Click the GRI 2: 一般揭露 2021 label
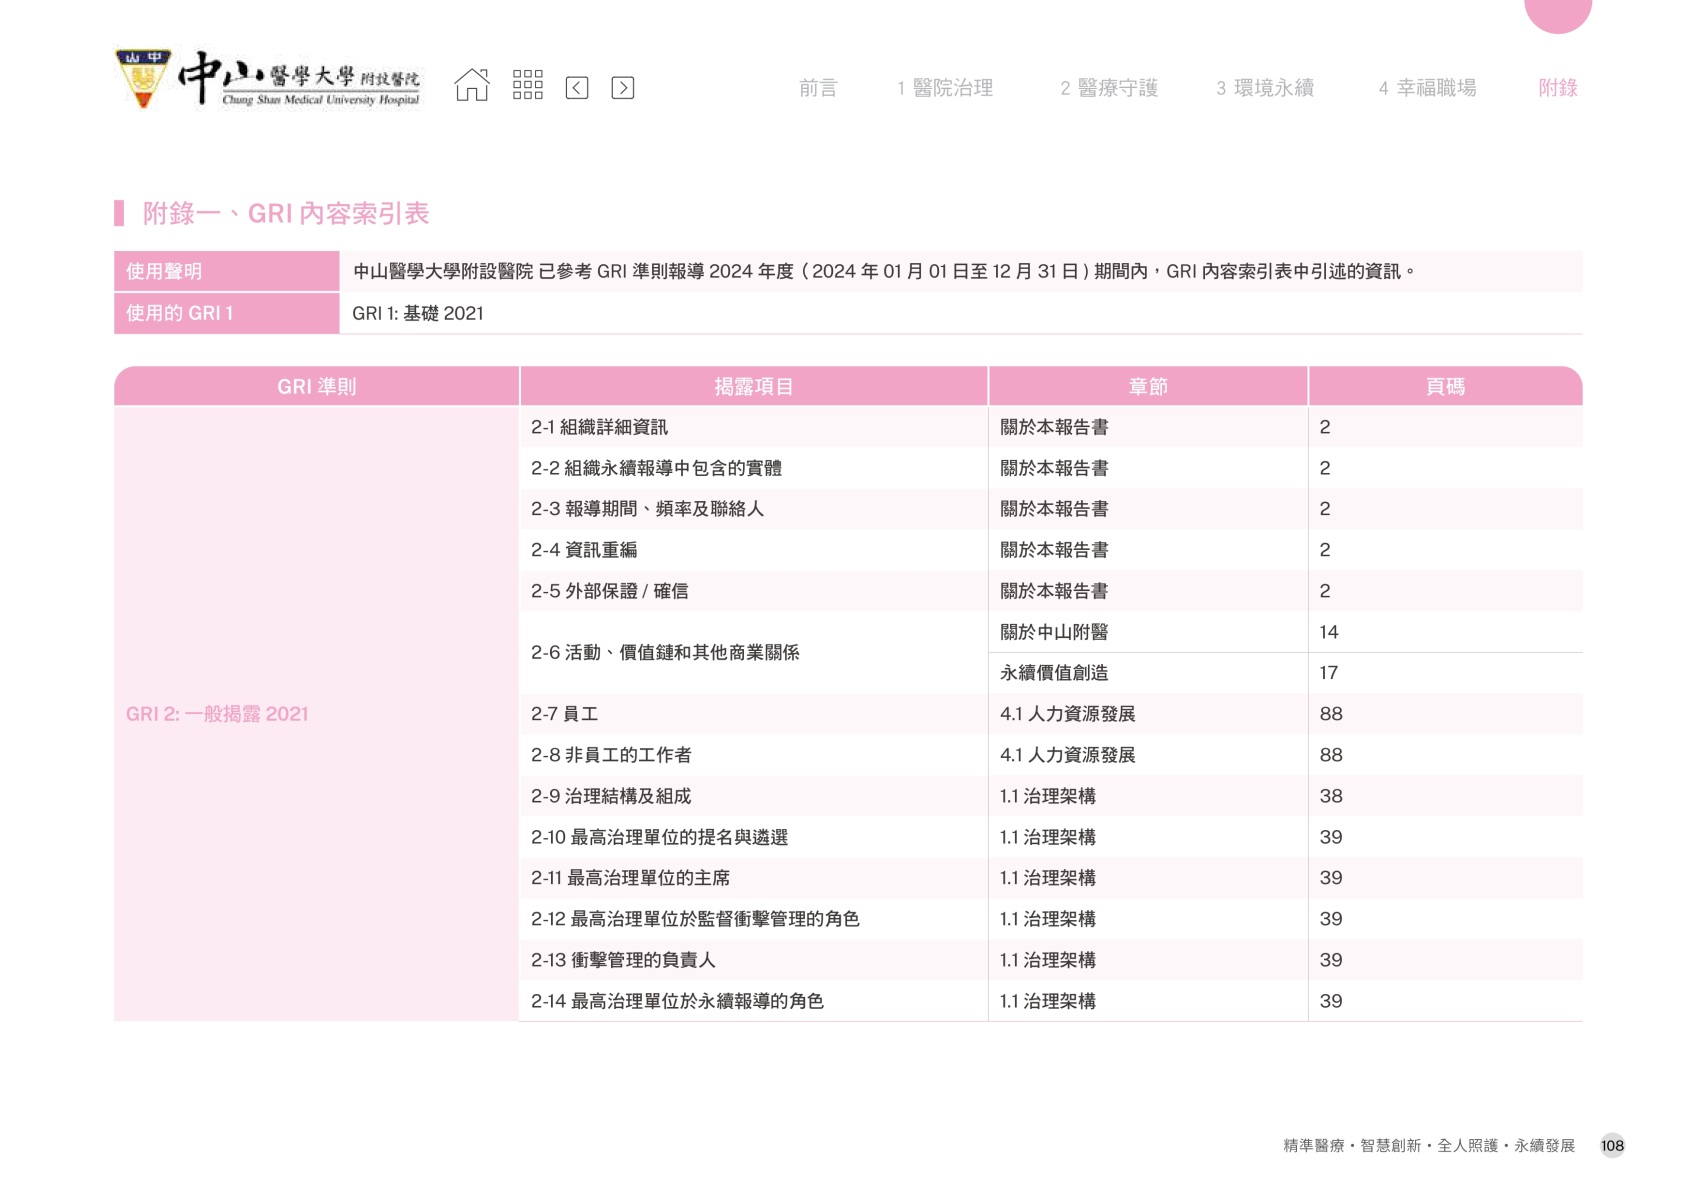The width and height of the screenshot is (1697, 1200). coord(217,714)
